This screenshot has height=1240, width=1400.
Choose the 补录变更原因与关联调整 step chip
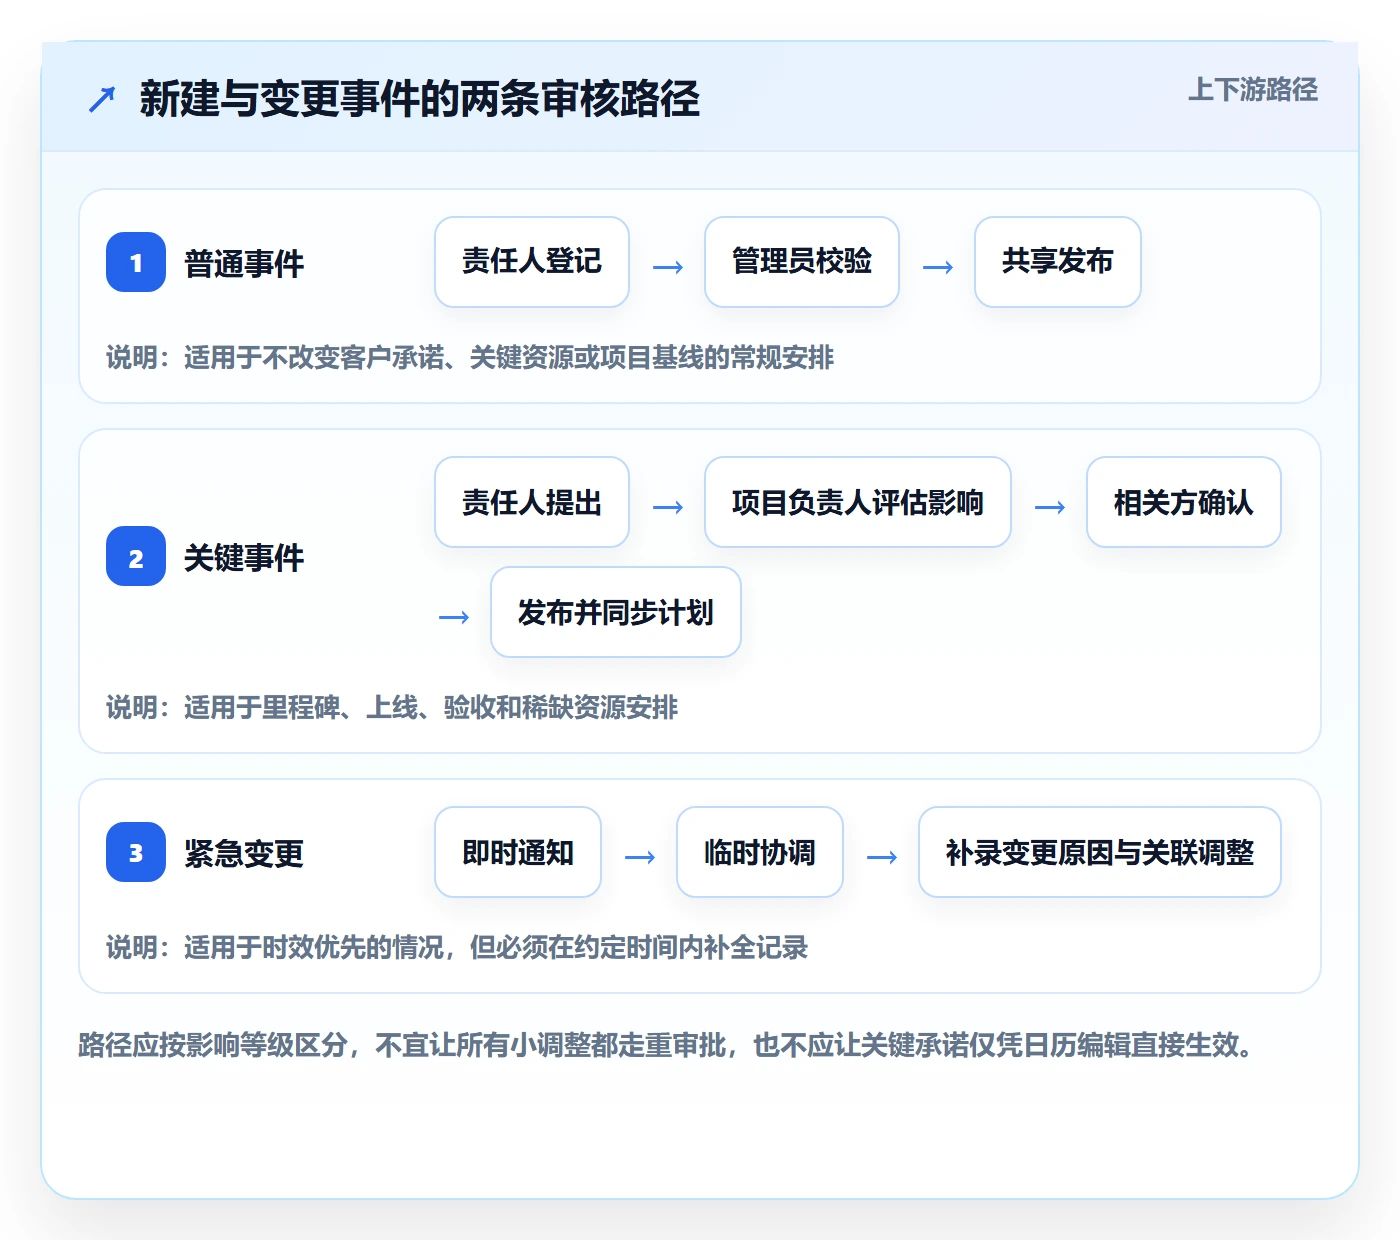click(x=1100, y=852)
